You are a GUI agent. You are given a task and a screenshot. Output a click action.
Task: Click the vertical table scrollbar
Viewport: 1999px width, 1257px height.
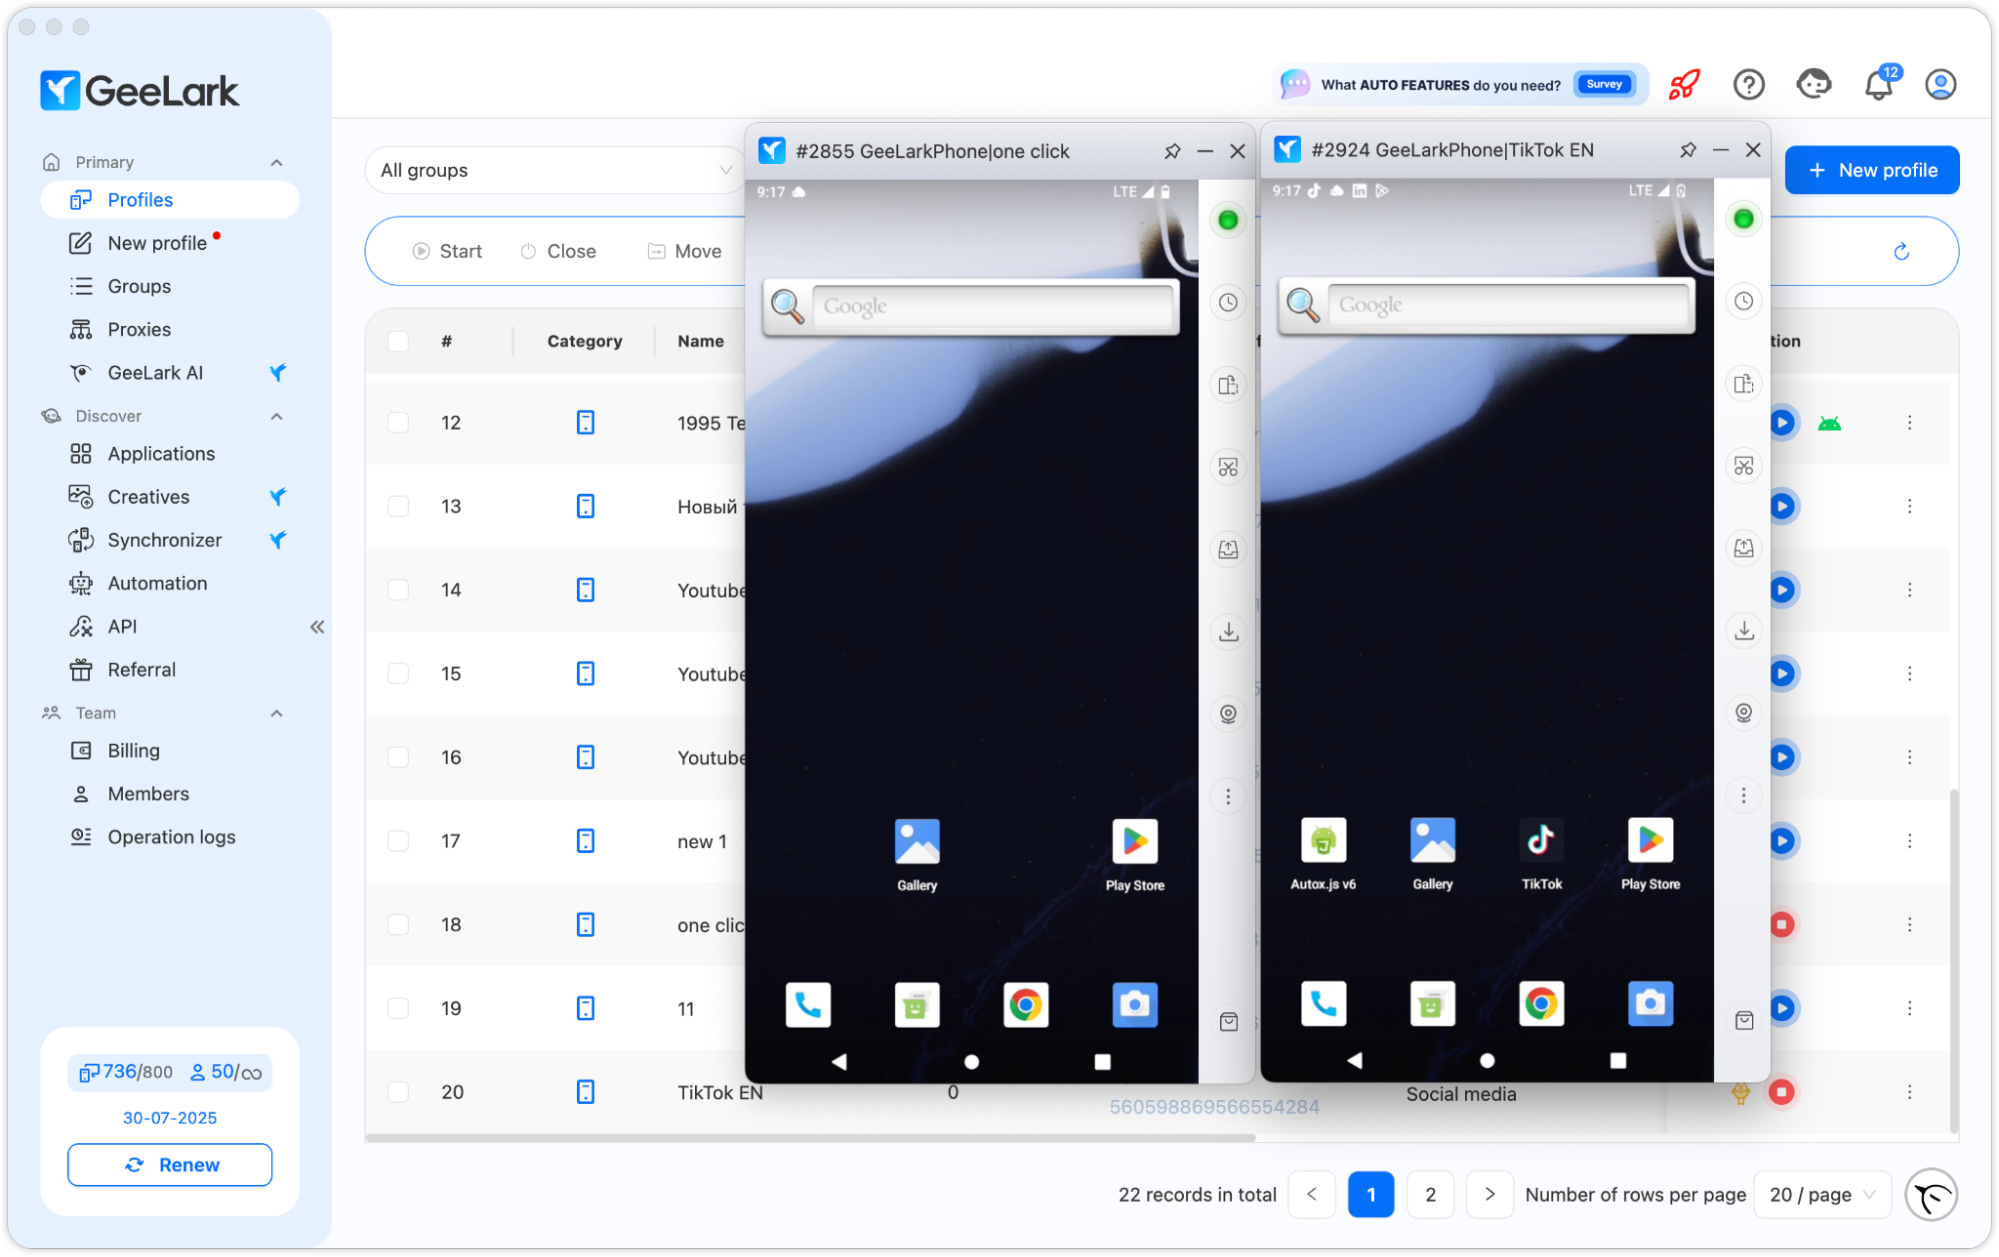[1954, 960]
